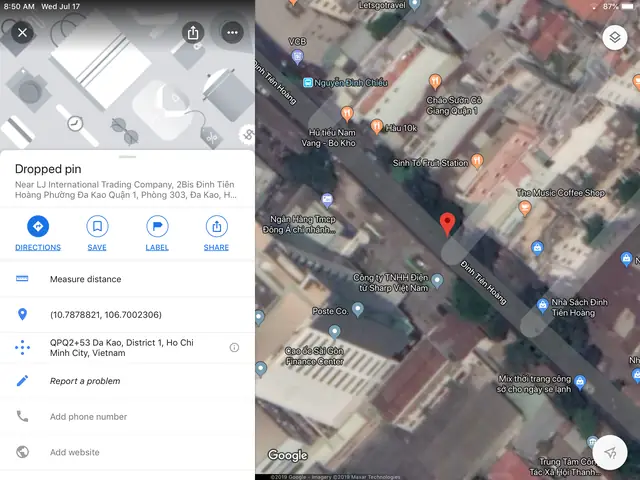The width and height of the screenshot is (640, 480).
Task: Tap Cao ốc Sài Gòn Finance Center marker
Action: pos(334,332)
